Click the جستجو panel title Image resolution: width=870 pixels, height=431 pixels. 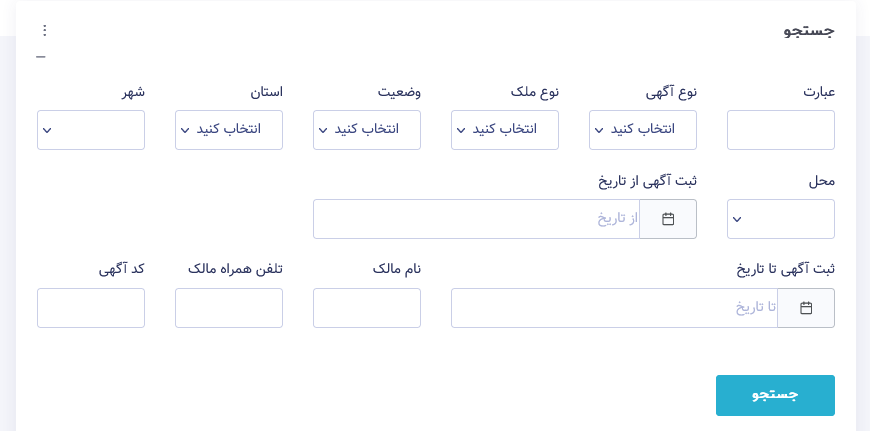[809, 31]
